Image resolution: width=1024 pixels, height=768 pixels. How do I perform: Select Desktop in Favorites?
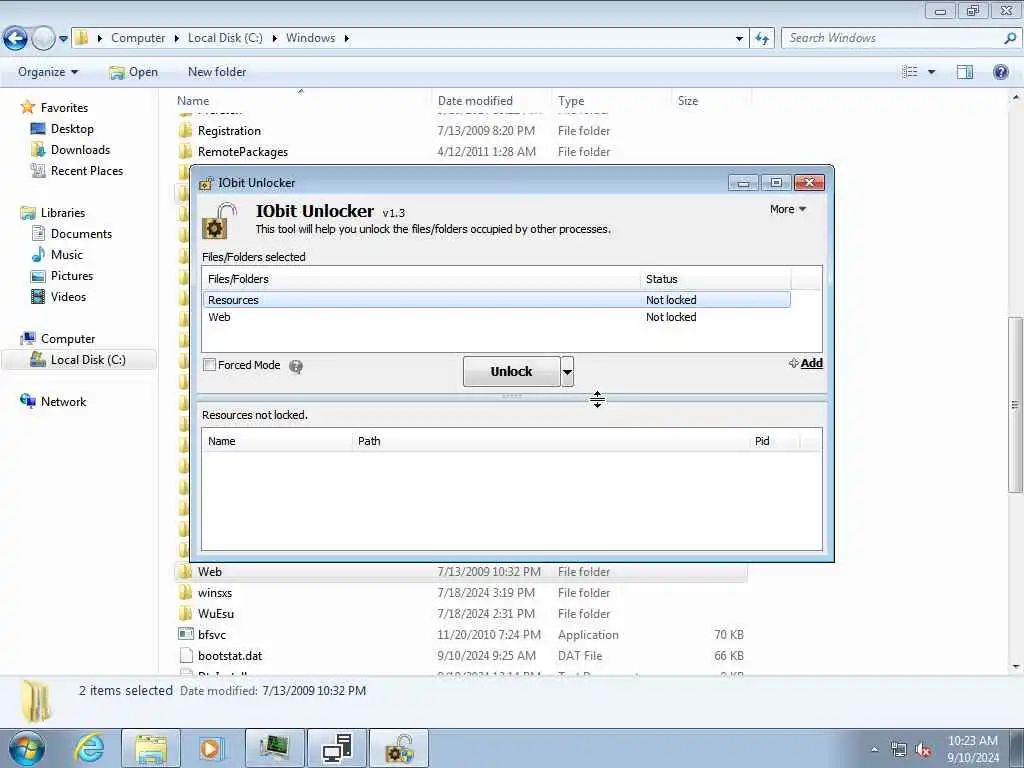tap(72, 129)
